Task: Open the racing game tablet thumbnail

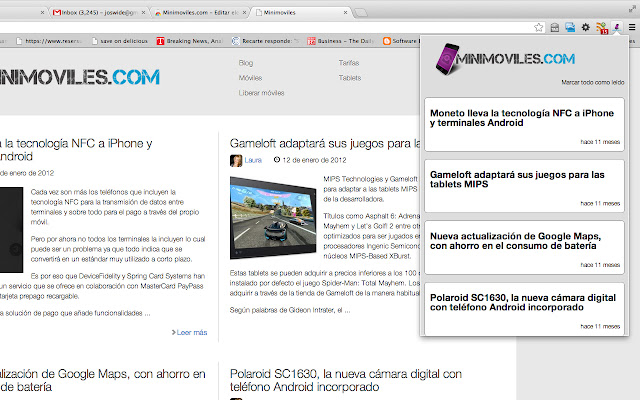Action: [273, 218]
